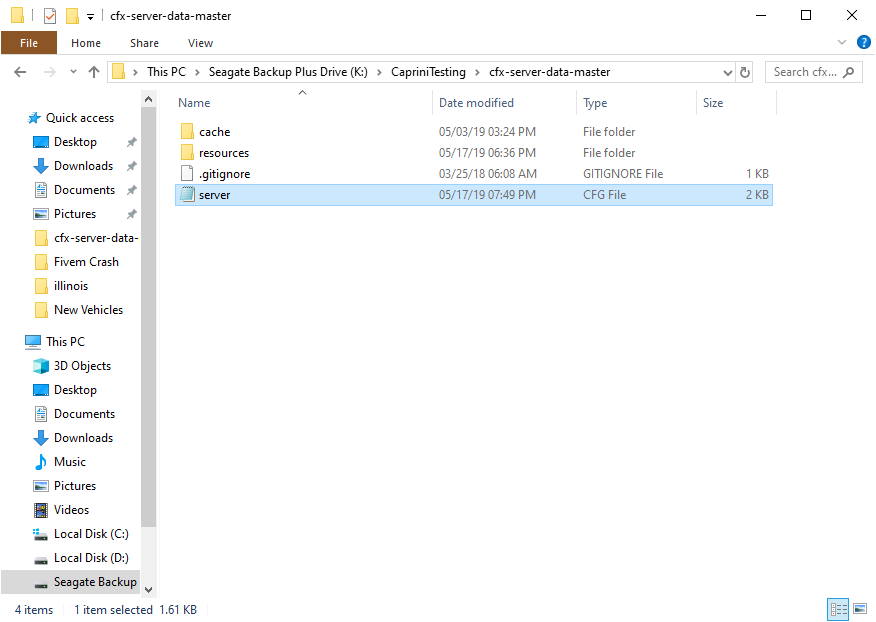Open the File ribbon tab
The width and height of the screenshot is (876, 622).
click(29, 43)
